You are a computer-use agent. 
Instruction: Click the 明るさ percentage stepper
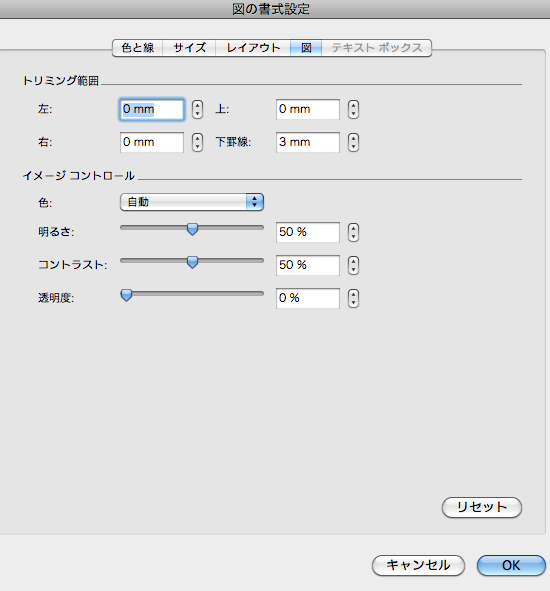click(x=353, y=232)
